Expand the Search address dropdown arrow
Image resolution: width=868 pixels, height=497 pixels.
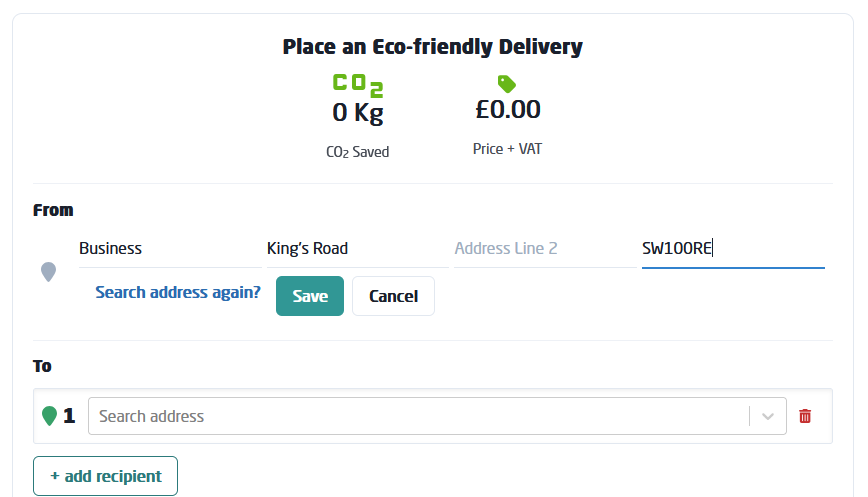point(768,416)
